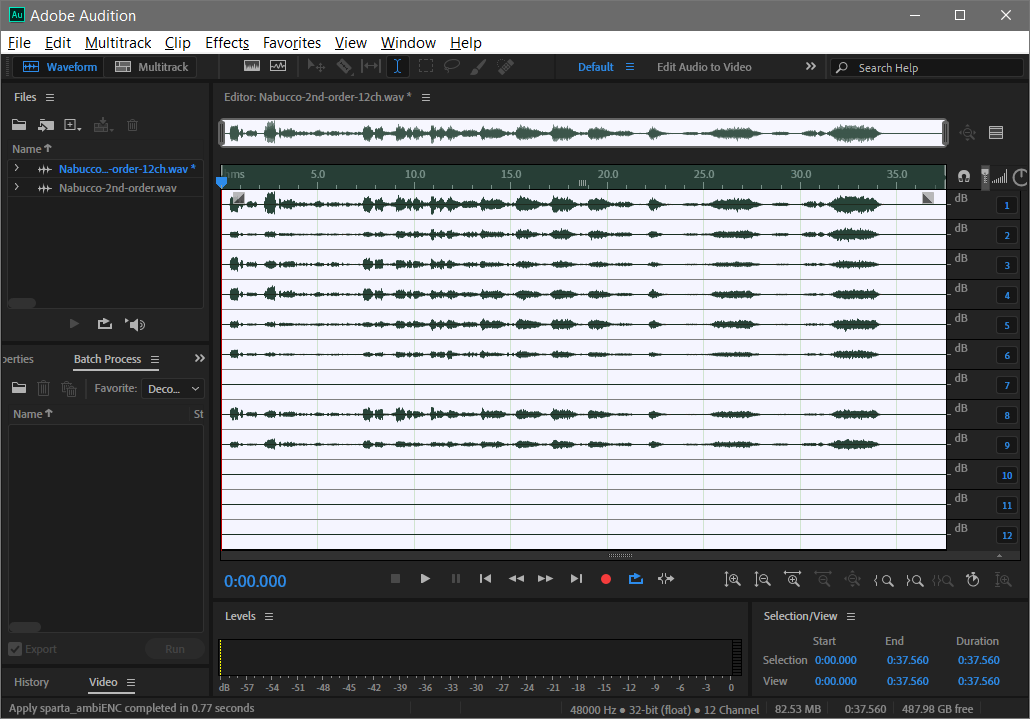1030x719 pixels.
Task: Select the Edit Audio to Video workspace
Action: (x=704, y=67)
